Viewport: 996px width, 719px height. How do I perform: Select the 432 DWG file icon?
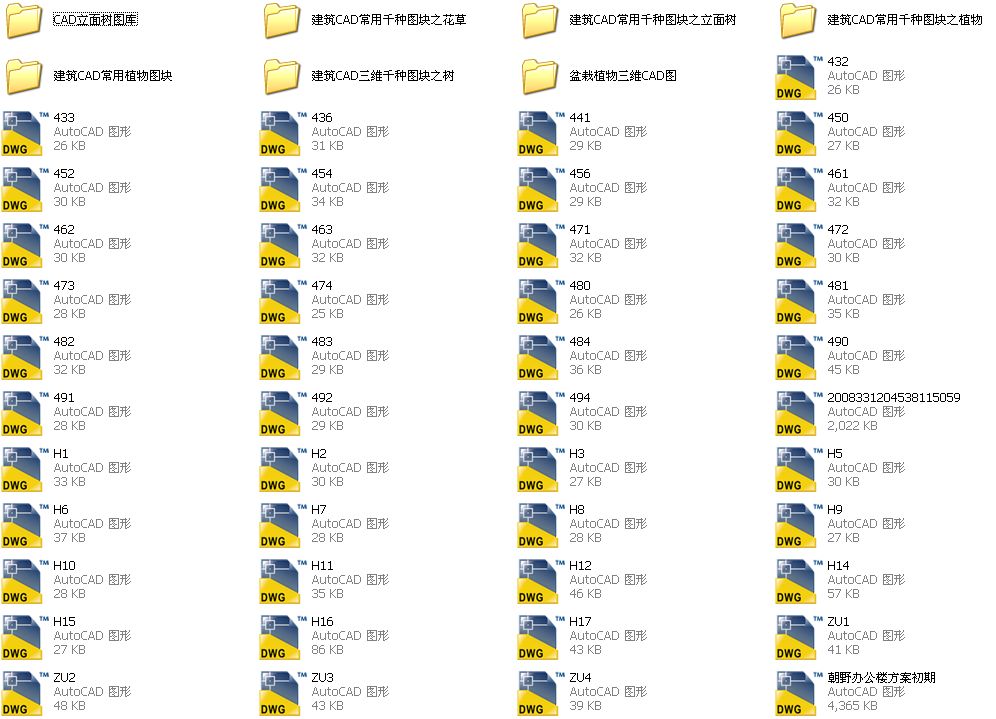[x=796, y=78]
